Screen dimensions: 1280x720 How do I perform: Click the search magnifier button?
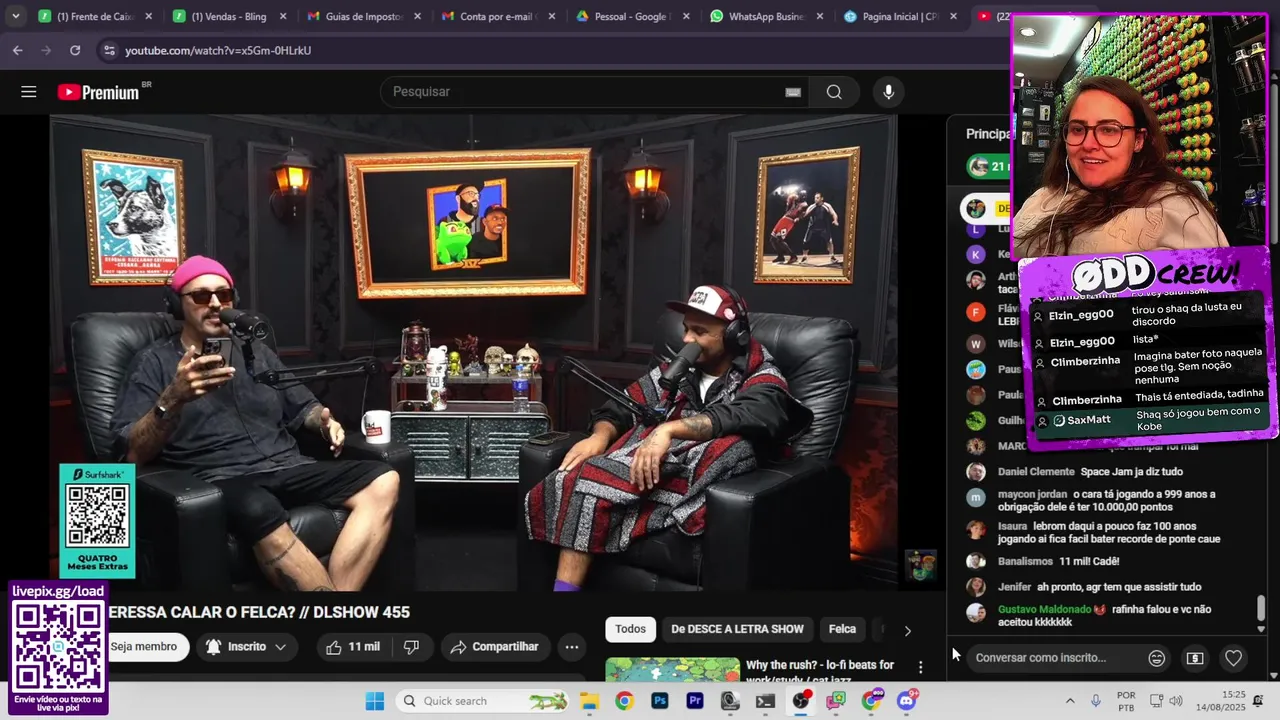pos(834,92)
